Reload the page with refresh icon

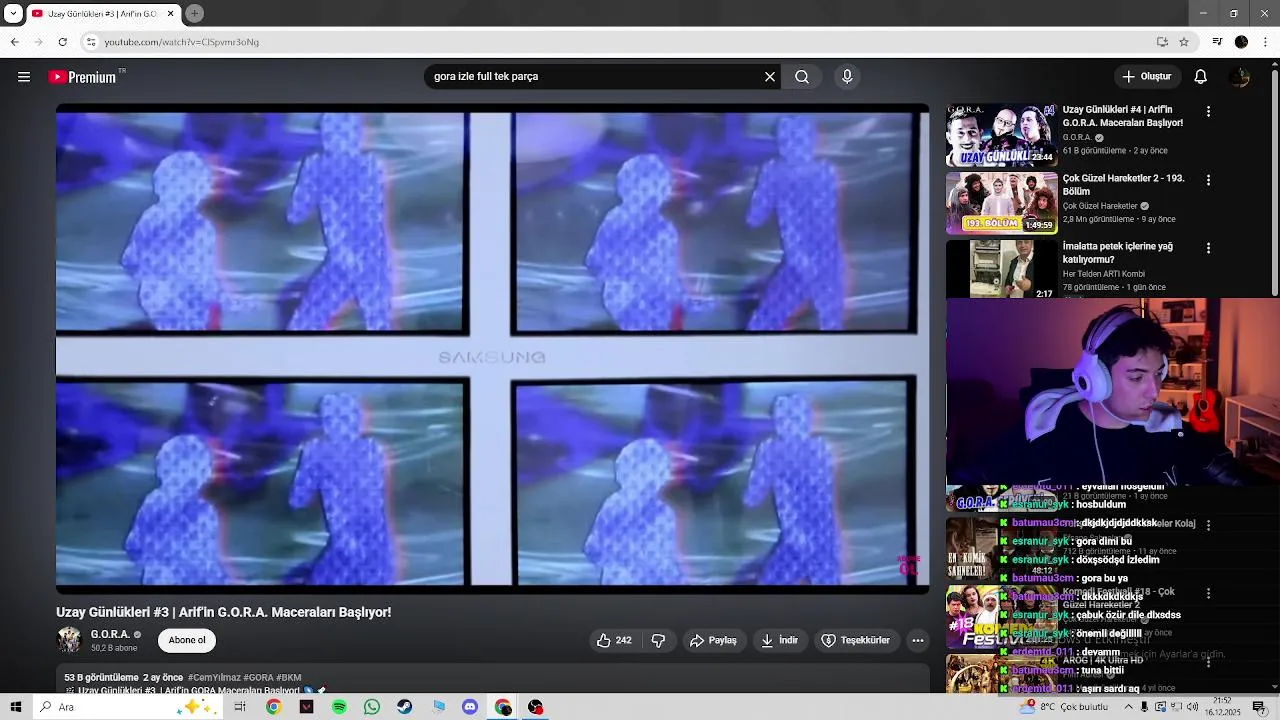(62, 42)
